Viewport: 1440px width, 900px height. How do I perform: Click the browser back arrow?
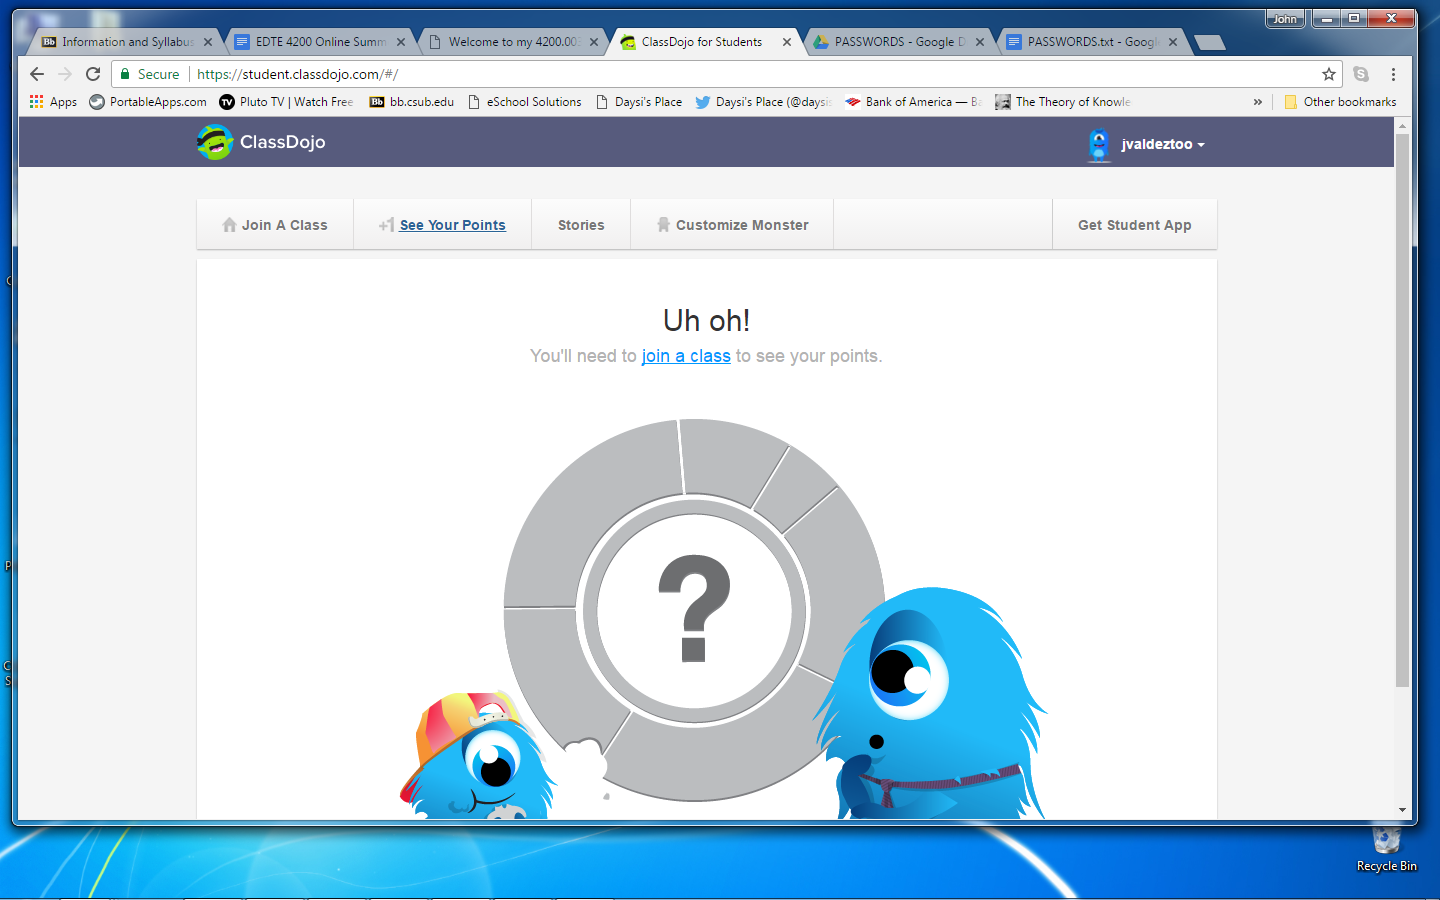point(37,74)
